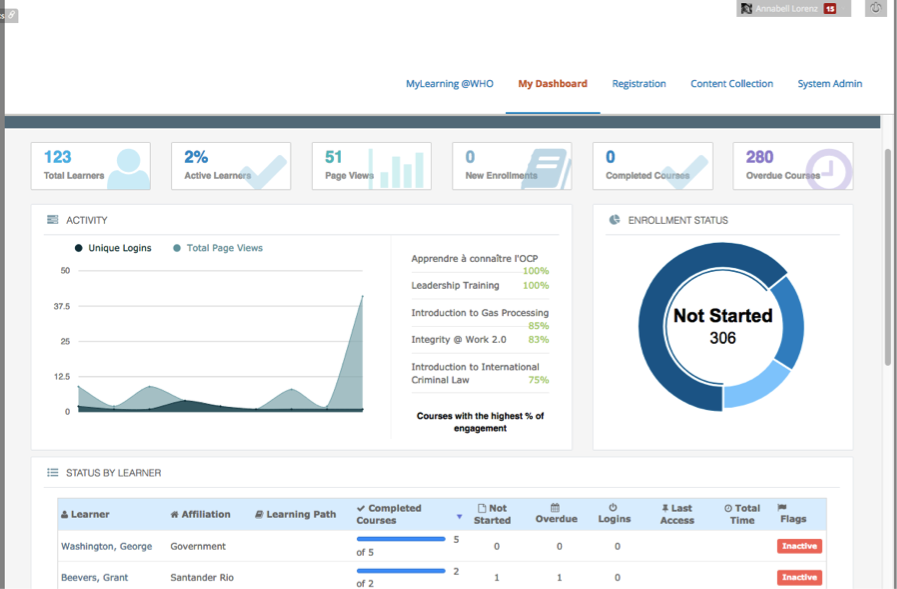The width and height of the screenshot is (897, 589).
Task: Open the red notification badge showing 15
Action: pos(830,9)
